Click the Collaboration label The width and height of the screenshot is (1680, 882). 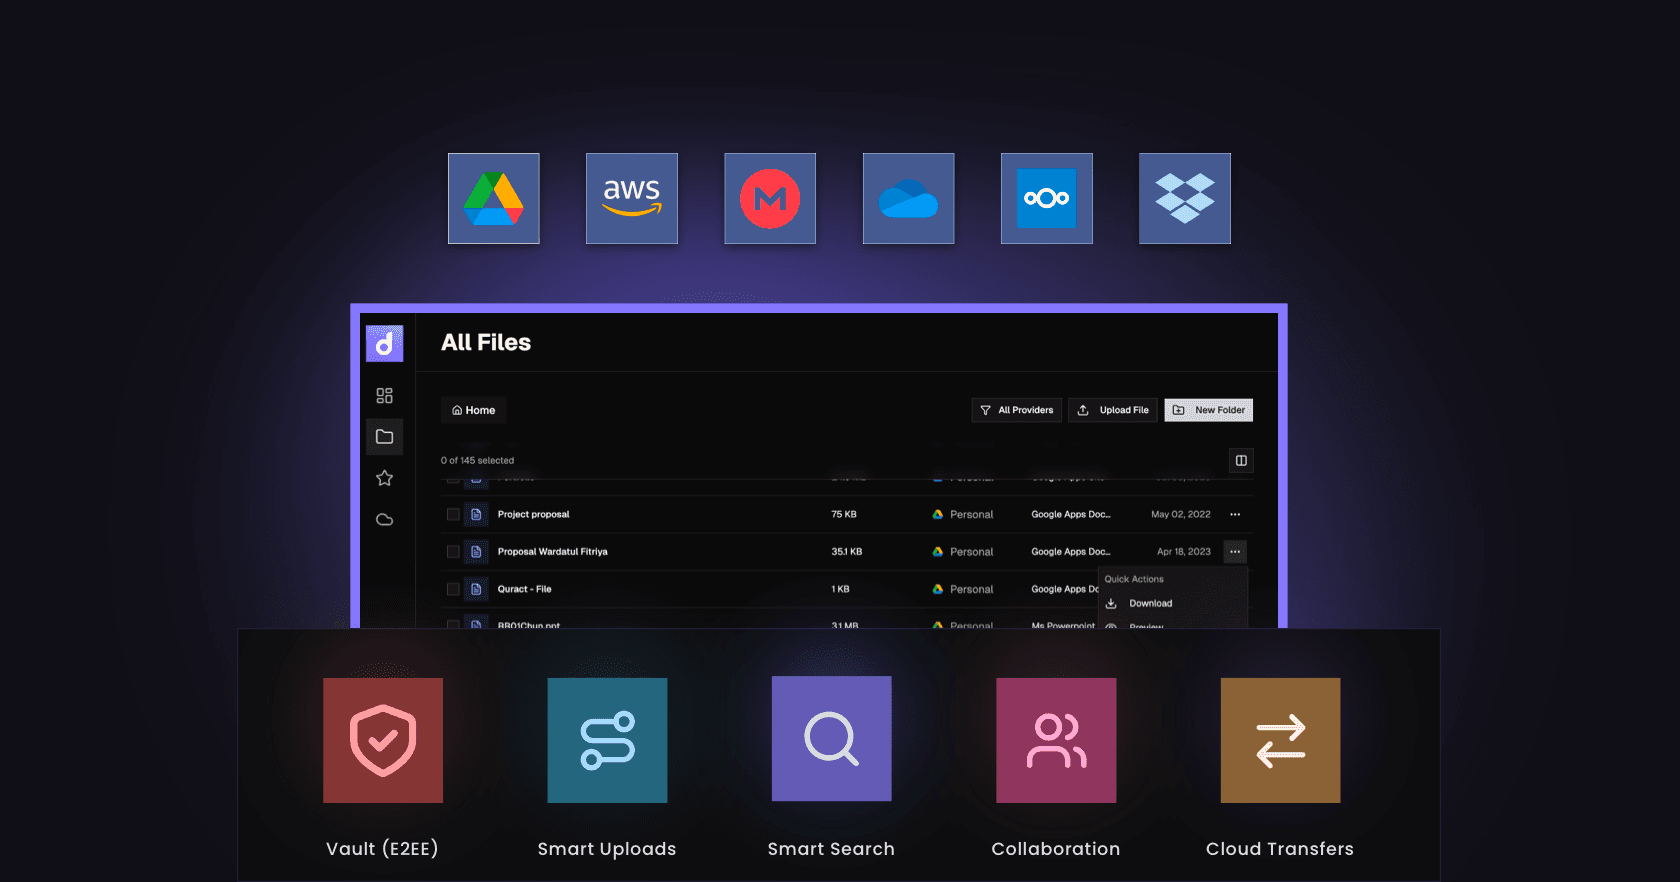[x=1056, y=849]
